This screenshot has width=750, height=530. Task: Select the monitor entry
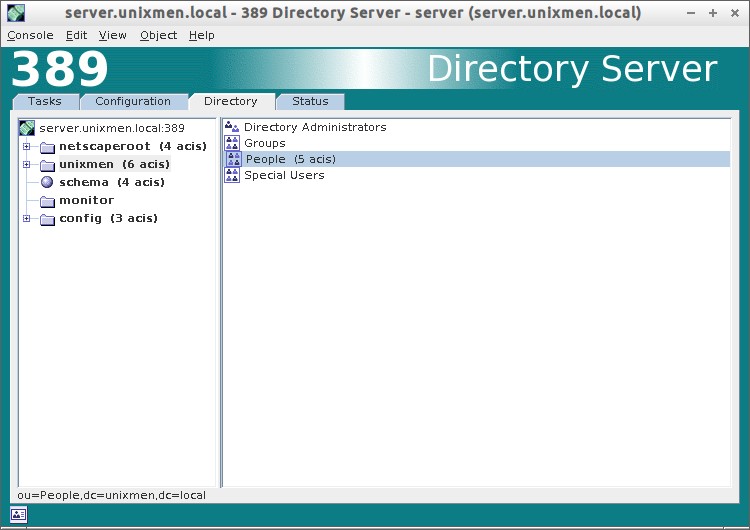[x=87, y=200]
